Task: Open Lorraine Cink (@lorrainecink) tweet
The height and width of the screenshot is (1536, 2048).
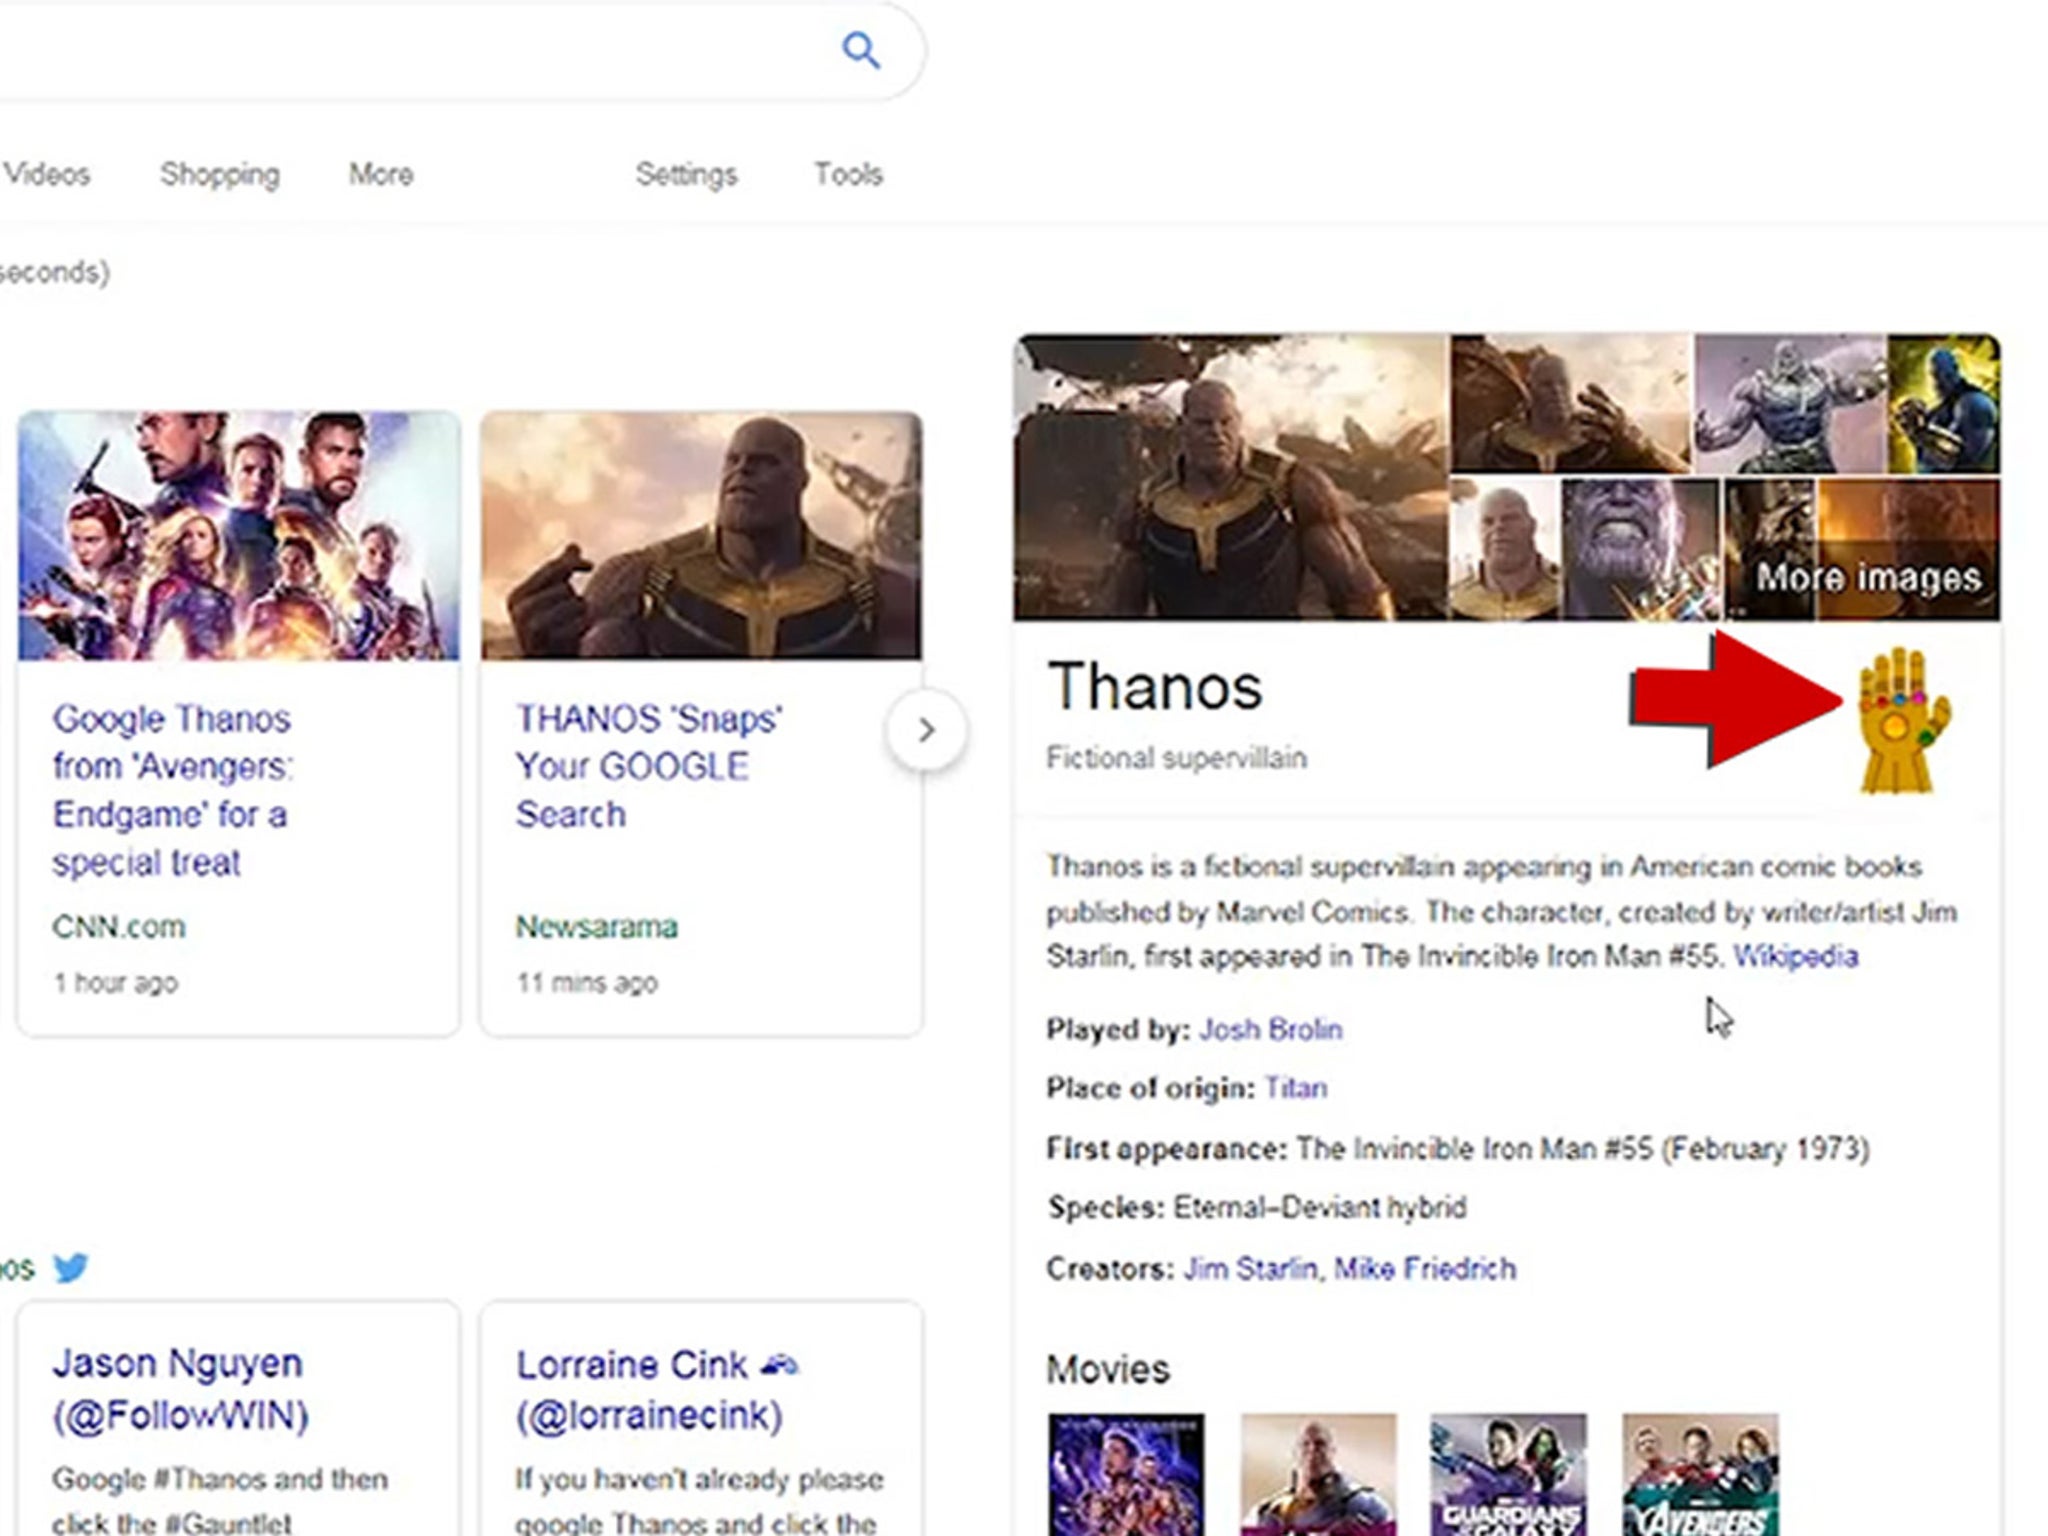Action: point(657,1389)
